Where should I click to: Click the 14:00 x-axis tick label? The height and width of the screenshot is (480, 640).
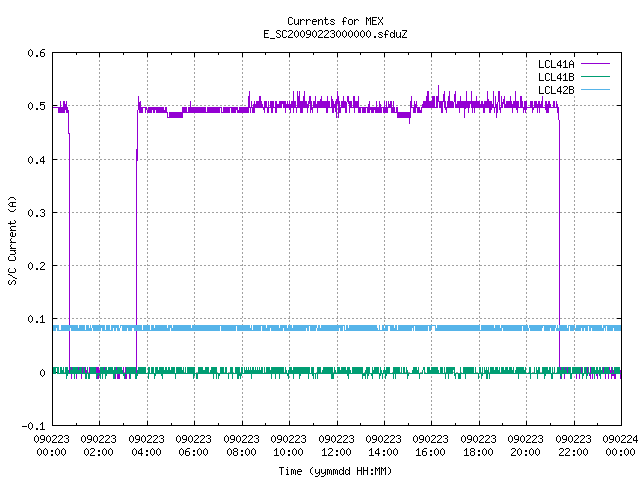coord(384,452)
